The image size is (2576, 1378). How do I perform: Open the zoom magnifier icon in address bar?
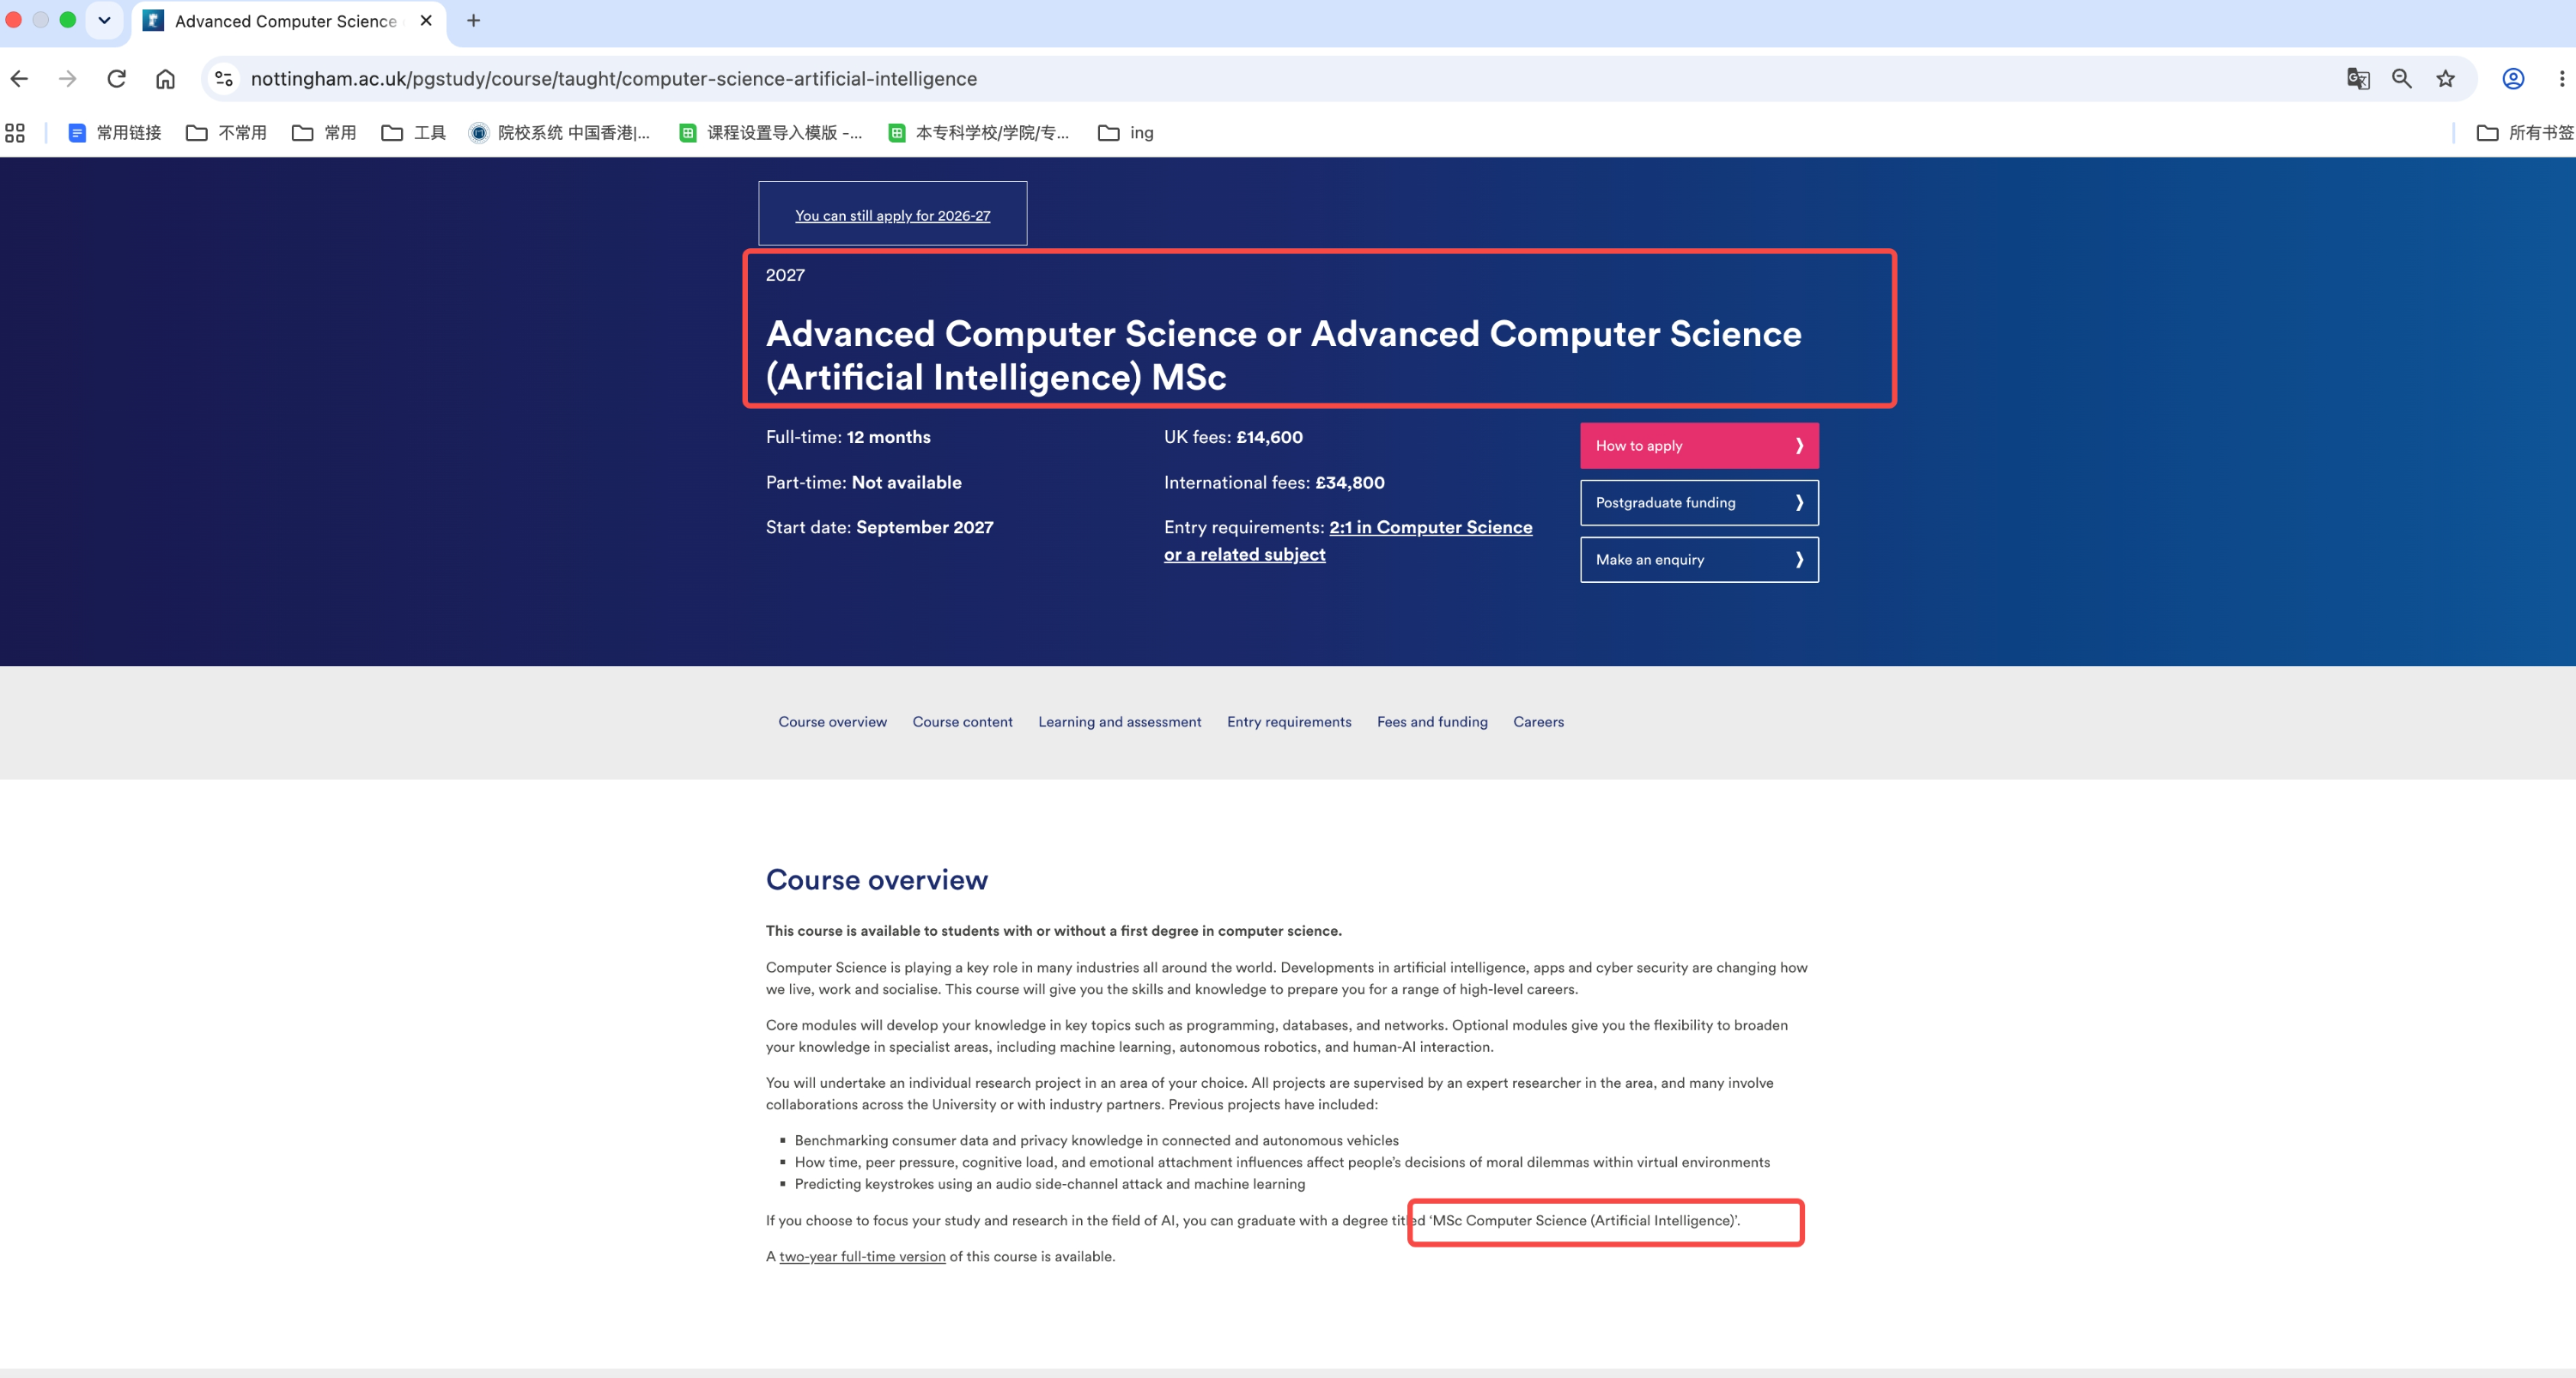coord(2402,79)
